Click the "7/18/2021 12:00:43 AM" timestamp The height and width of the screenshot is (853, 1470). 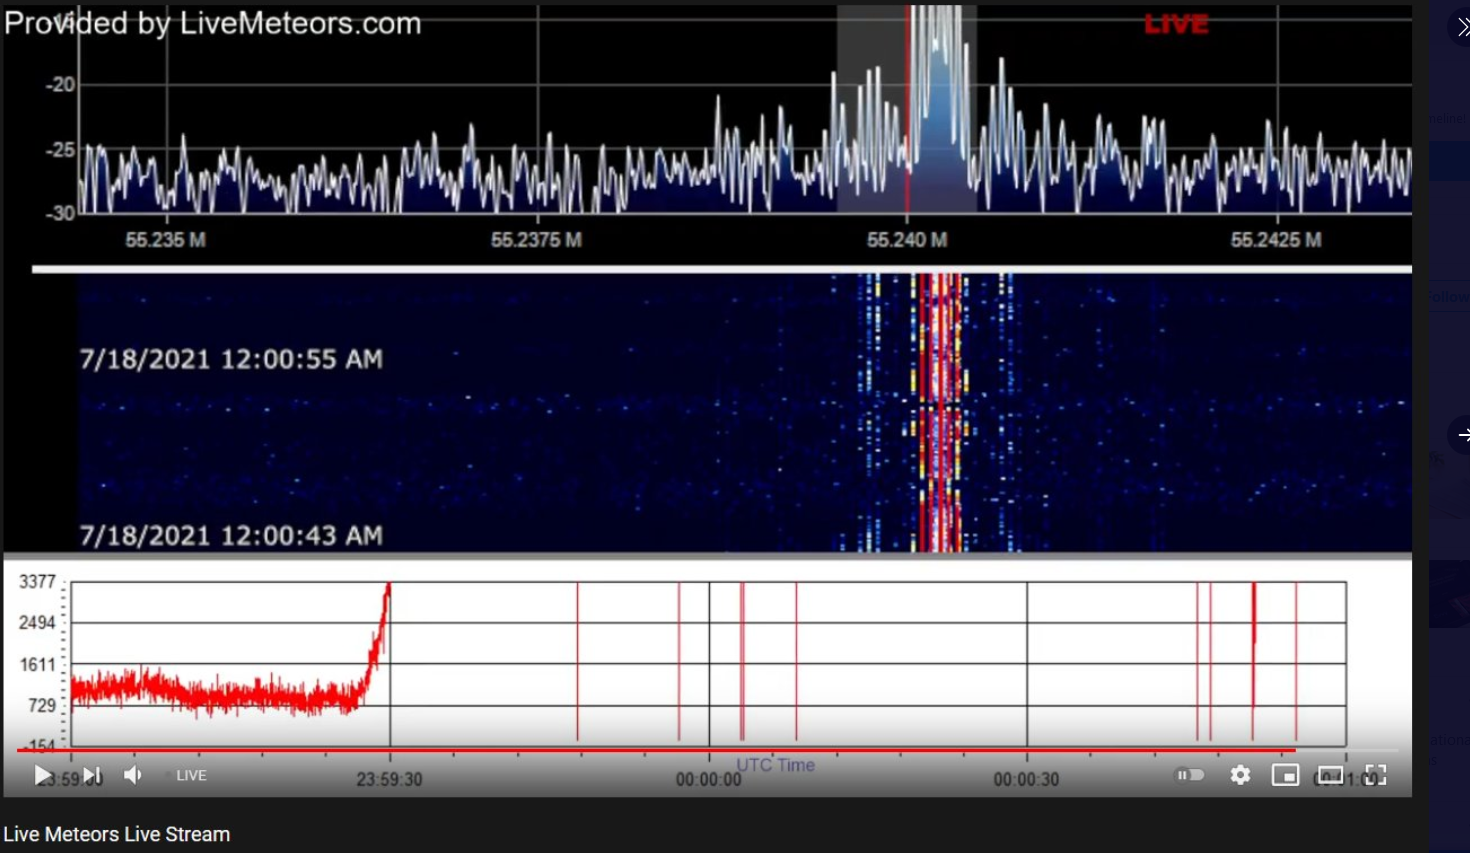pyautogui.click(x=231, y=535)
